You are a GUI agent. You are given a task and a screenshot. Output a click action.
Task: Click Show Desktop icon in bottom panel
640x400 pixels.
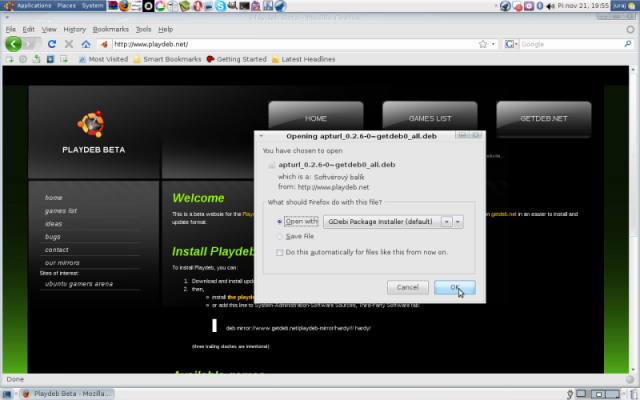(7, 394)
